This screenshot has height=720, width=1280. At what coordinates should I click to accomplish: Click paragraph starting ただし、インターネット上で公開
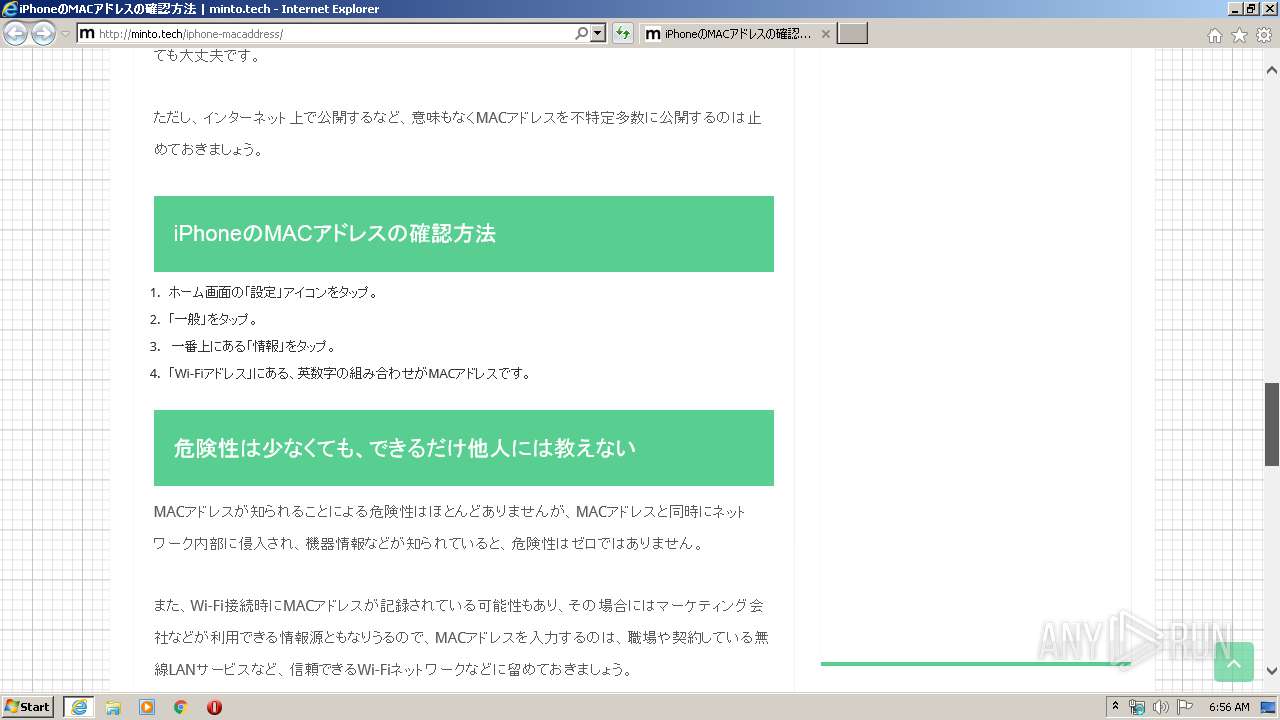(x=457, y=133)
